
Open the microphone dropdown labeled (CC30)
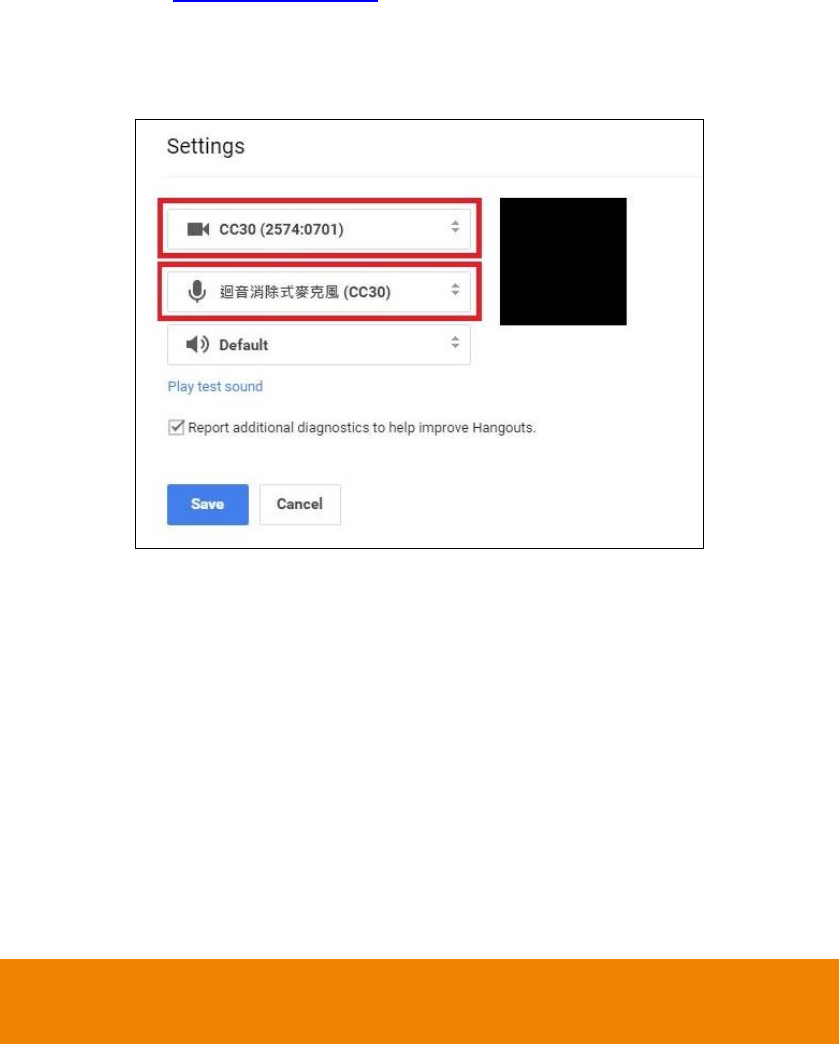coord(319,292)
